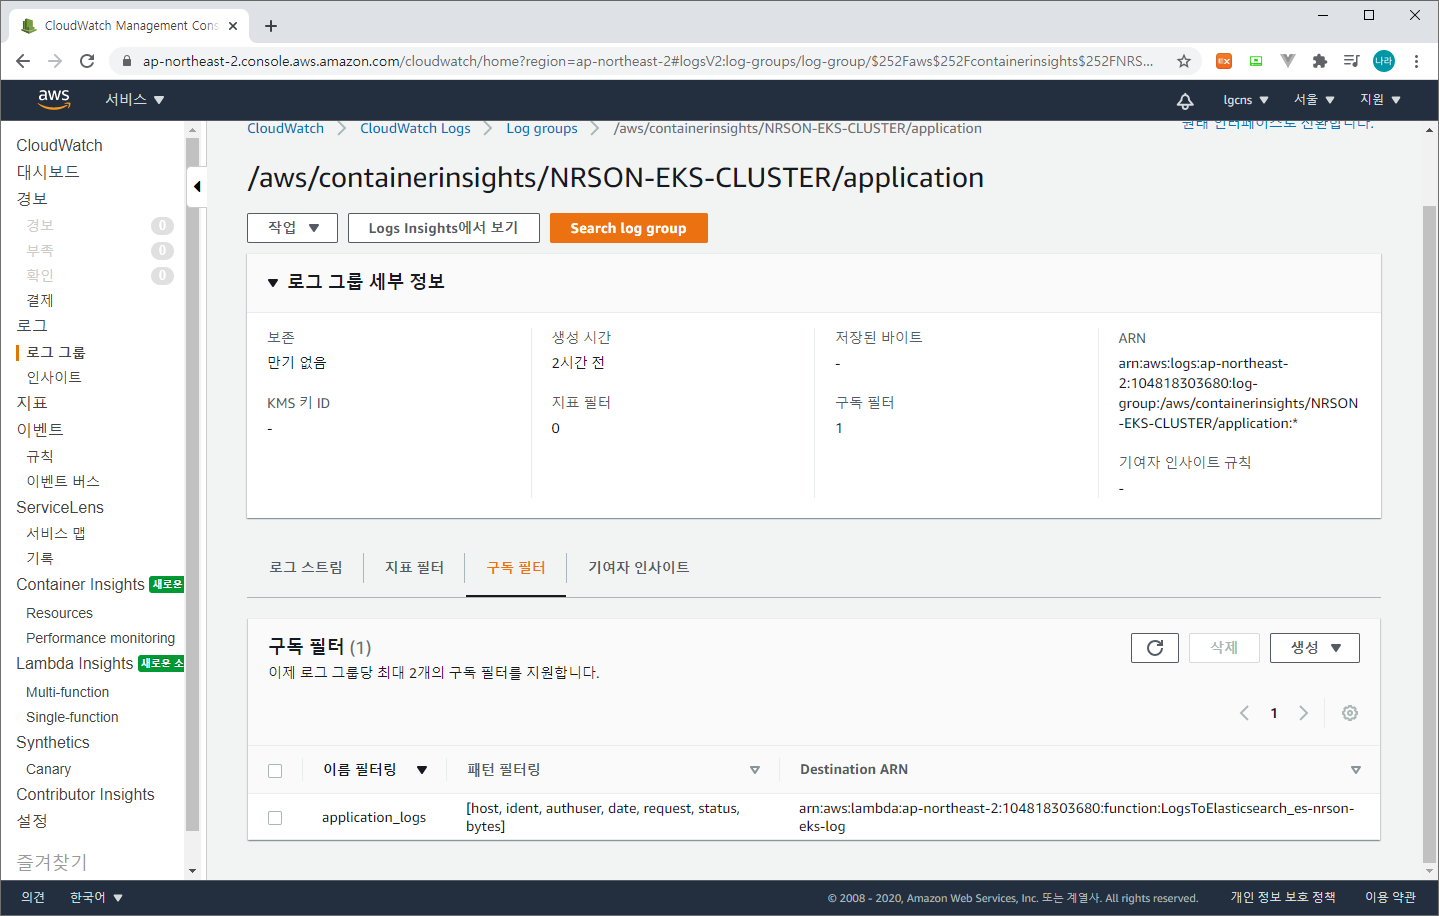The width and height of the screenshot is (1439, 916).
Task: Open 인사이트 in sidebar
Action: click(54, 377)
